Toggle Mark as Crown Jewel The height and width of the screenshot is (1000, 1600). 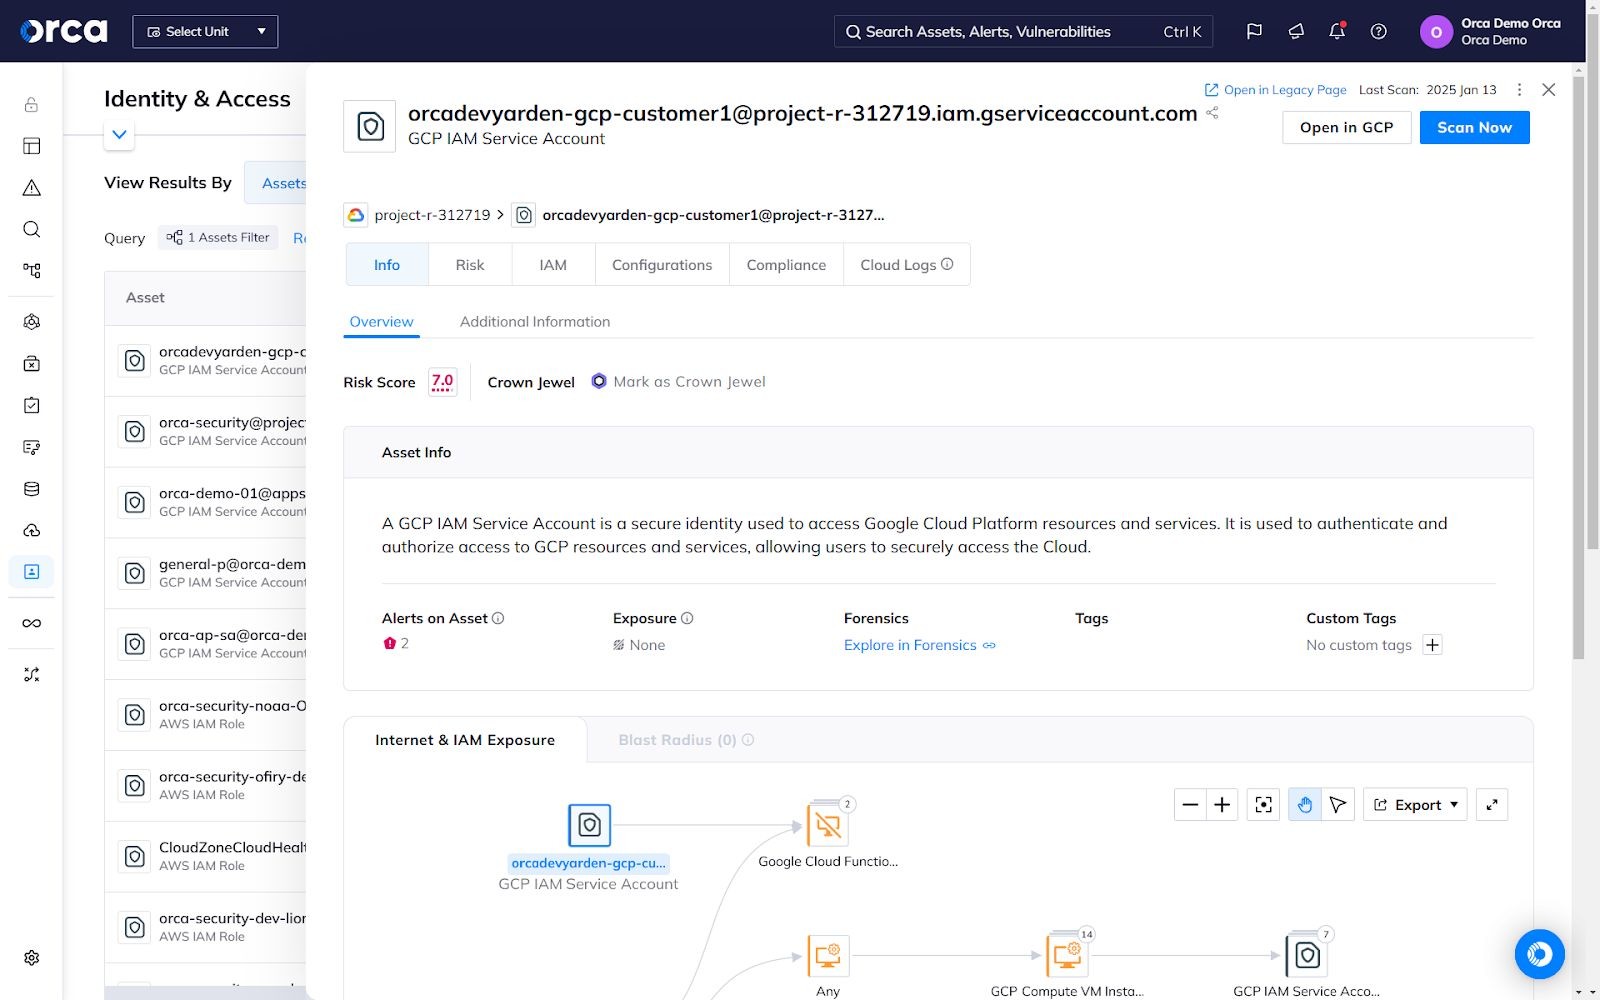point(678,382)
